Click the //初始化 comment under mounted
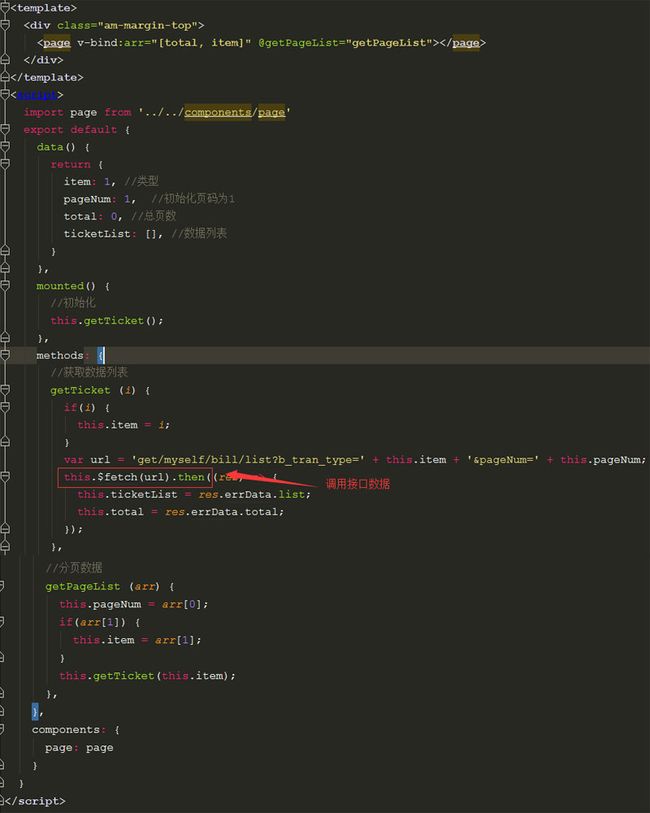650x813 pixels. (x=73, y=303)
